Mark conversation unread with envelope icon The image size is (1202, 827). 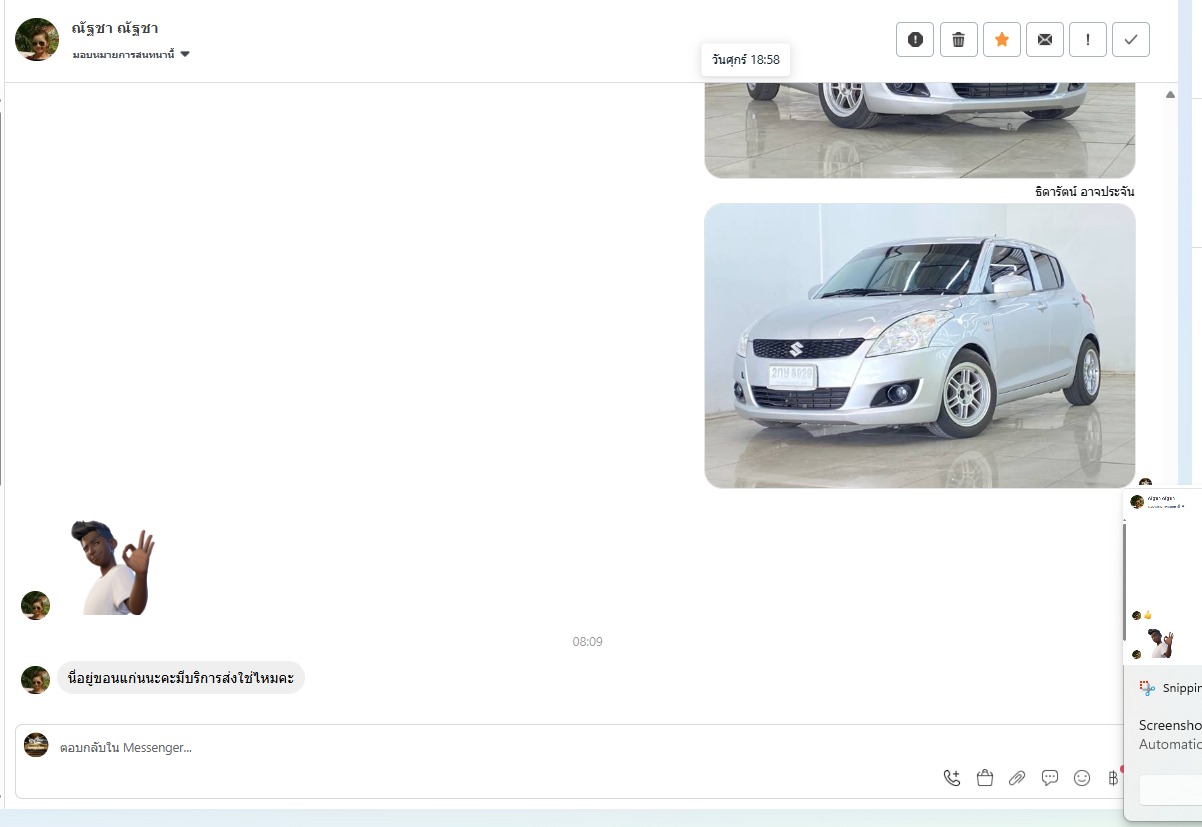(x=1045, y=39)
